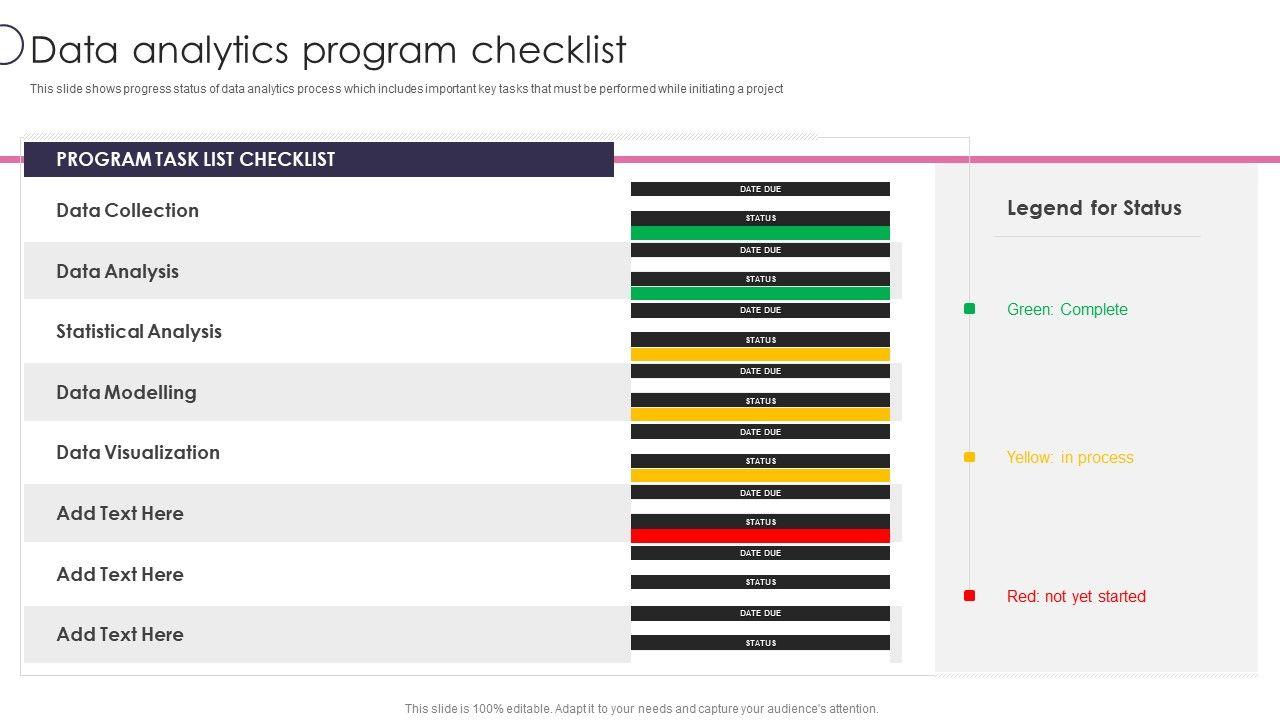1280x720 pixels.
Task: Click the red square legend marker
Action: pos(969,596)
